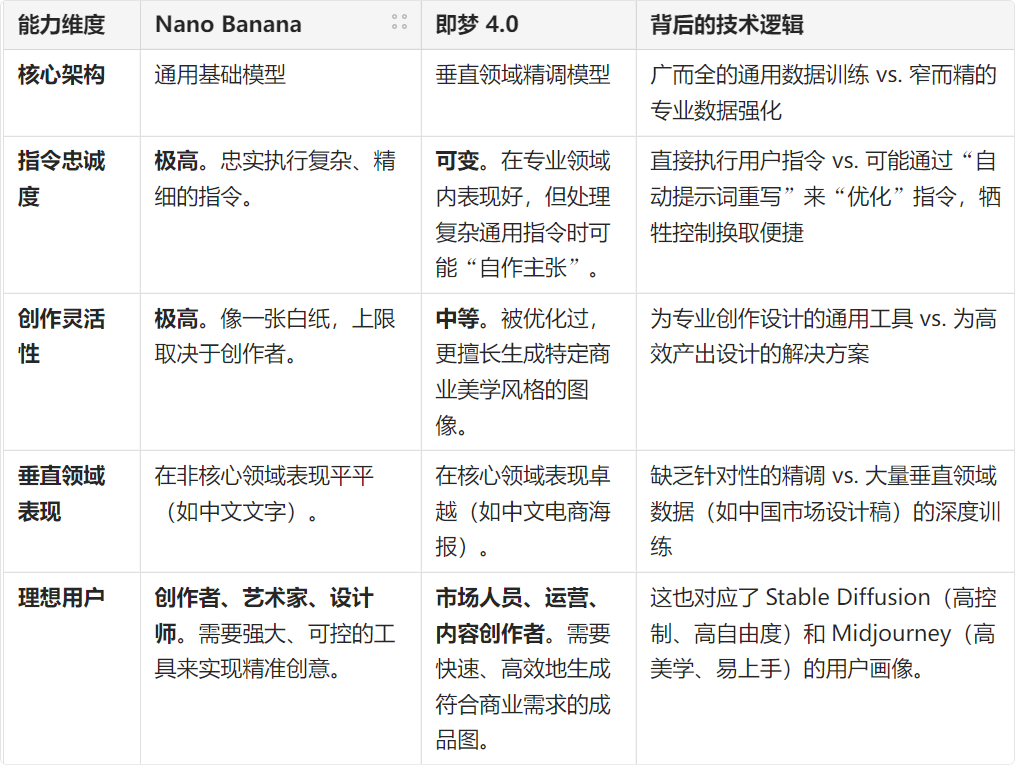Click the 通用基础模型 cell

281,93
